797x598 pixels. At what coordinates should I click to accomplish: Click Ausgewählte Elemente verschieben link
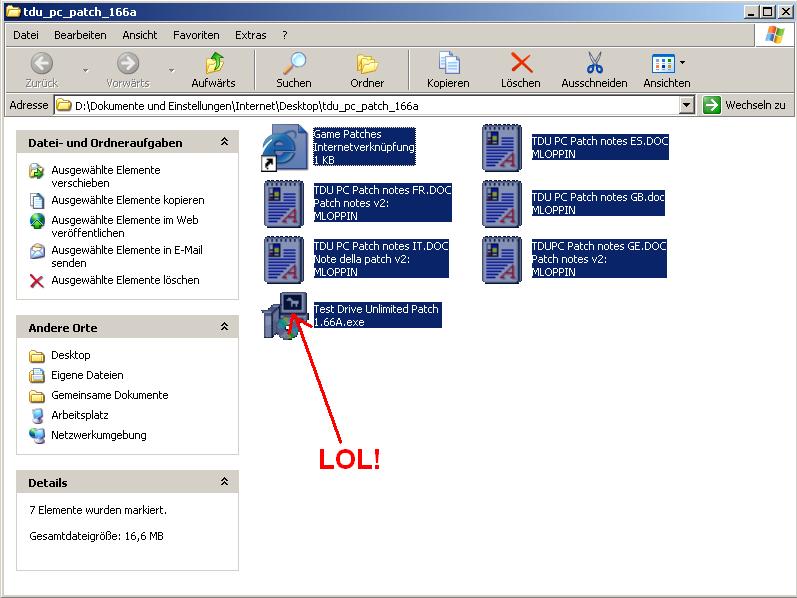(x=106, y=176)
